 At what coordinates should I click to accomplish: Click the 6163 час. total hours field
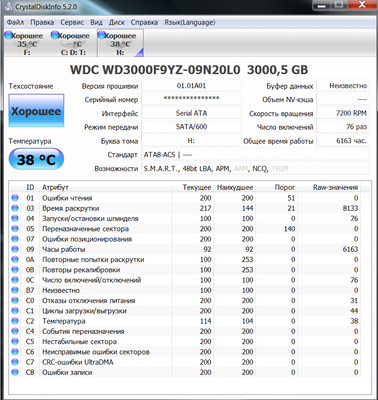[x=343, y=141]
